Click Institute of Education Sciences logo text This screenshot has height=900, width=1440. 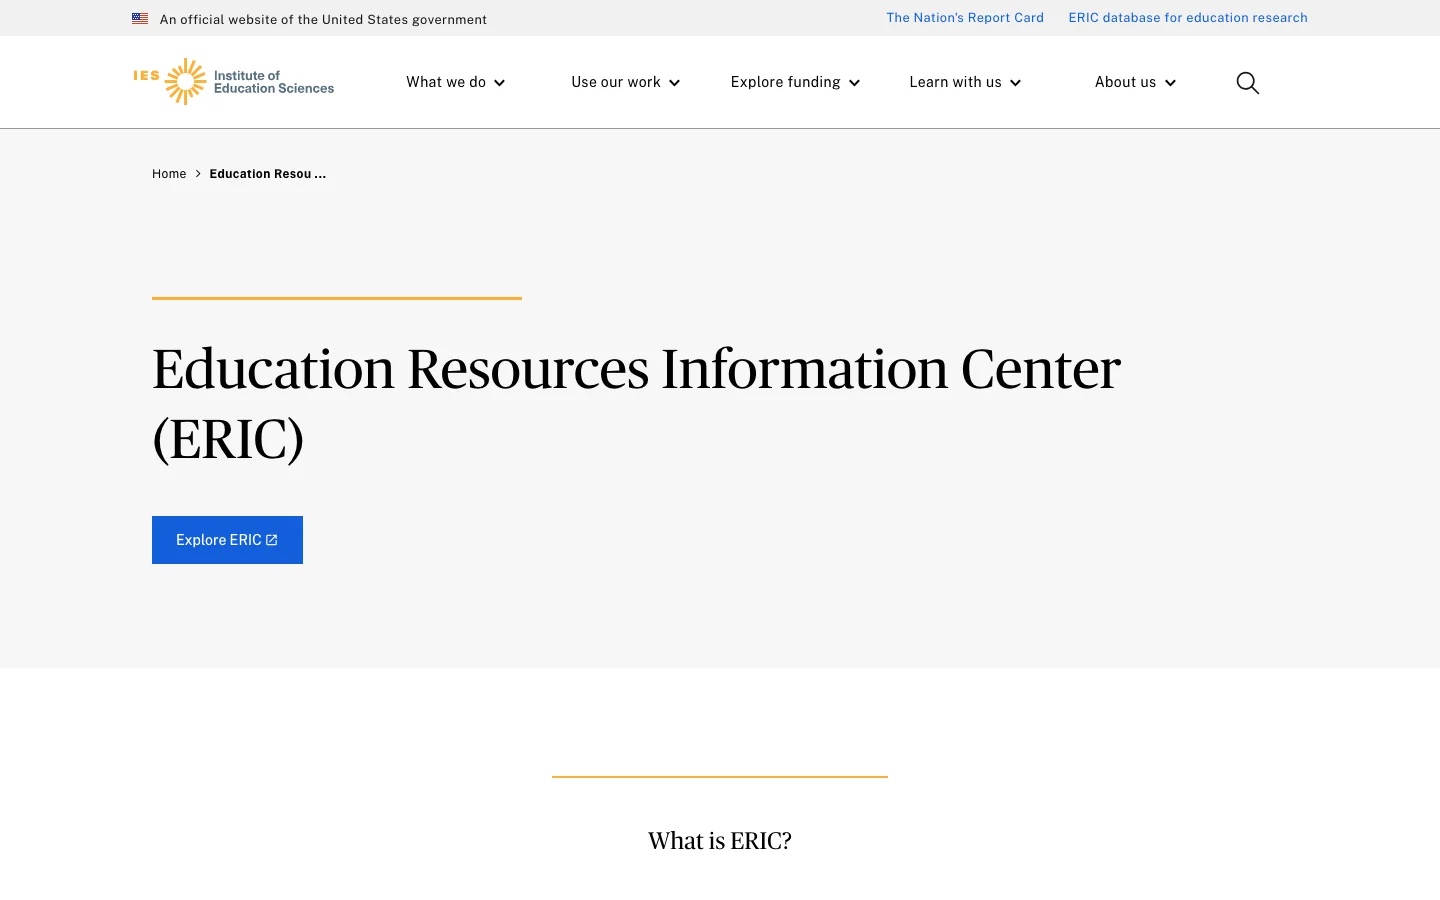pos(274,82)
